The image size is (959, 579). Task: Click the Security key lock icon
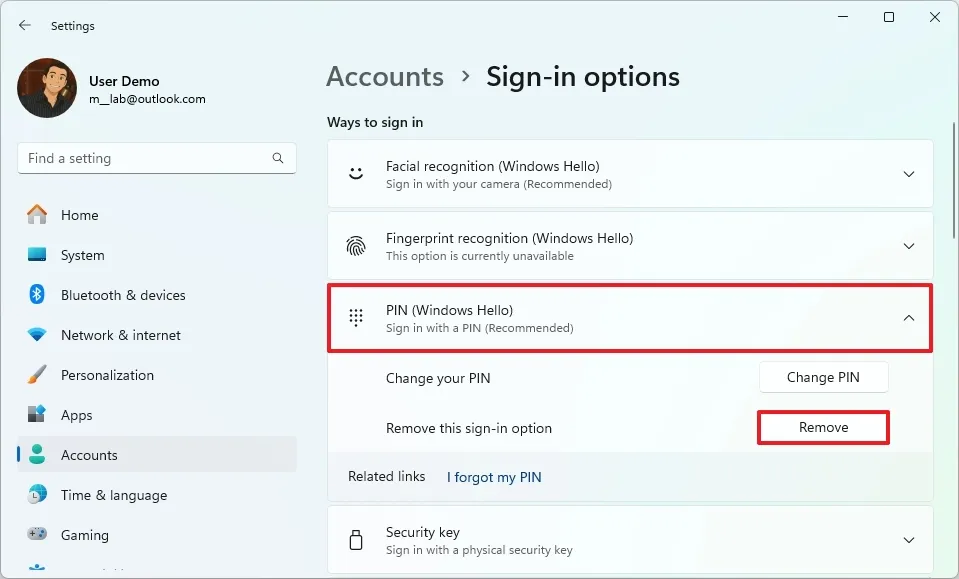[x=355, y=539]
